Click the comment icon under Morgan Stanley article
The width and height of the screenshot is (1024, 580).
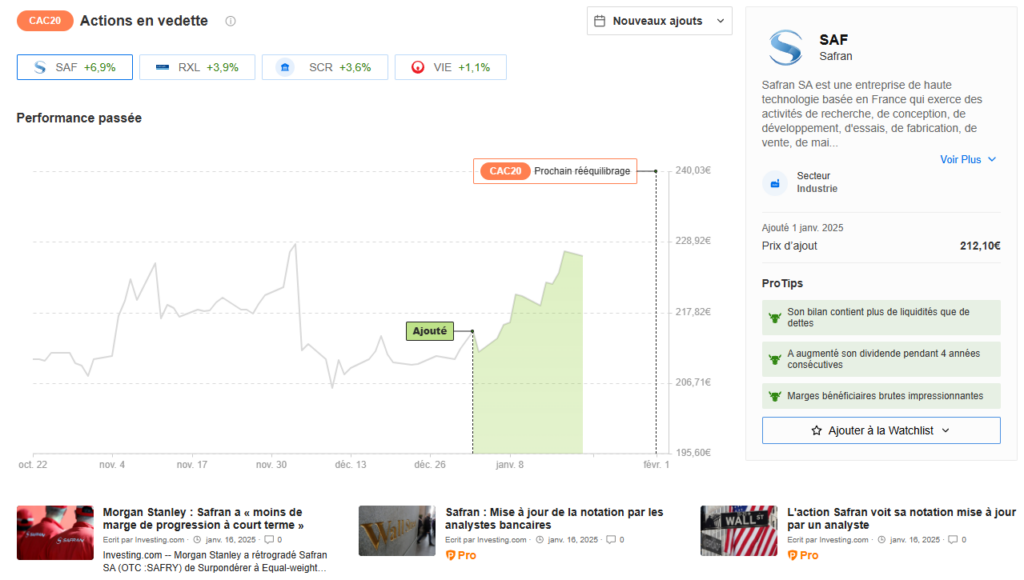[x=269, y=540]
